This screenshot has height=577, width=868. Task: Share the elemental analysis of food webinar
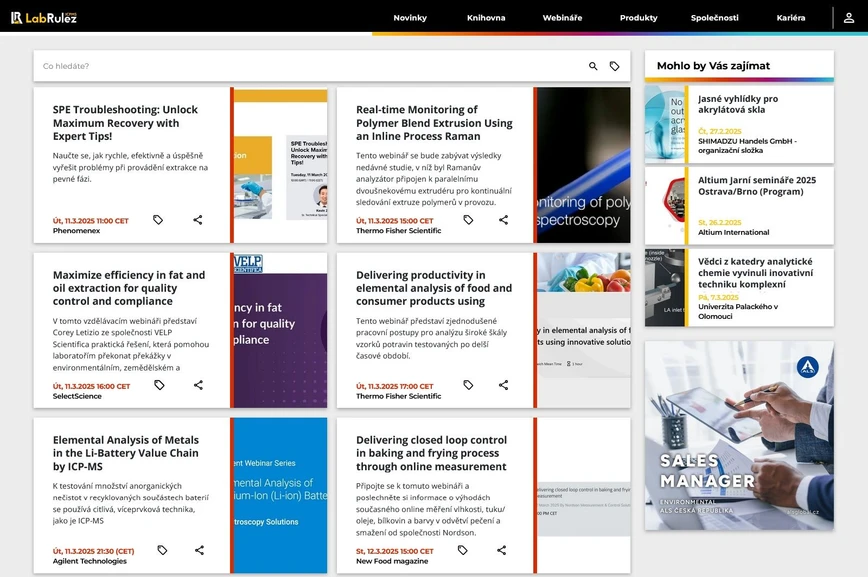[x=503, y=385]
